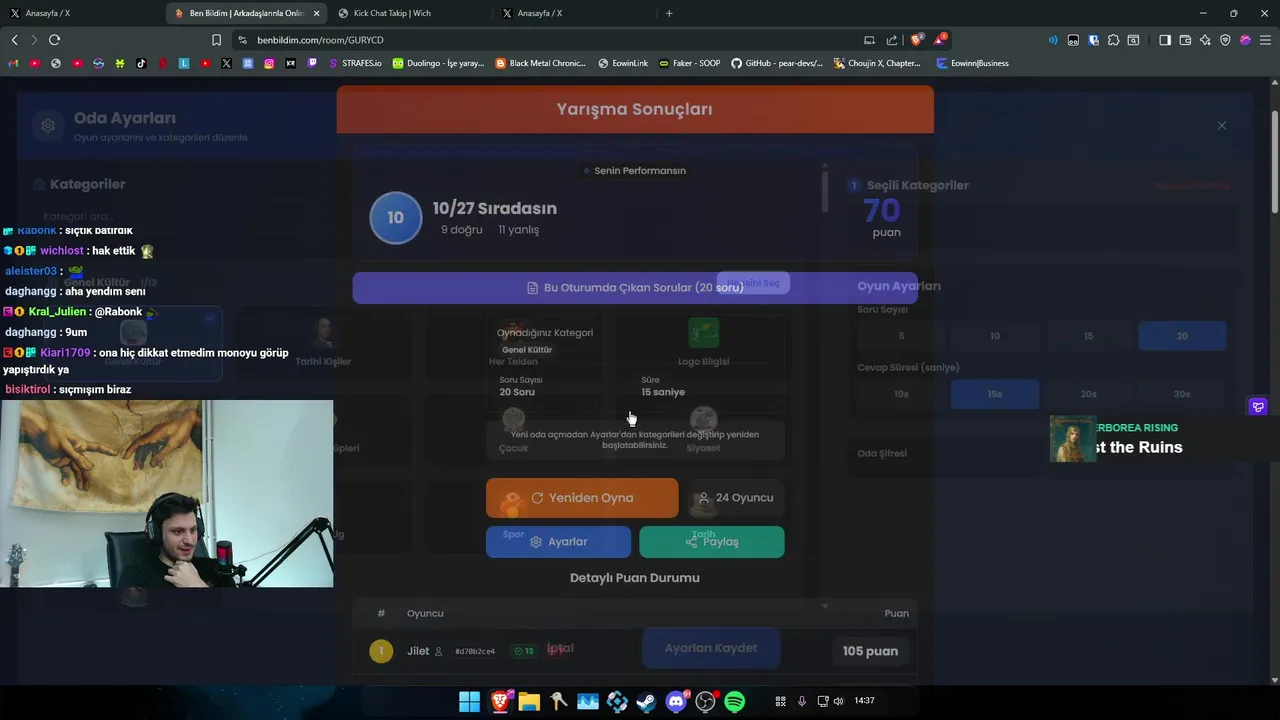Open the Duolingo bookmark
Viewport: 1280px width, 720px height.
point(438,63)
